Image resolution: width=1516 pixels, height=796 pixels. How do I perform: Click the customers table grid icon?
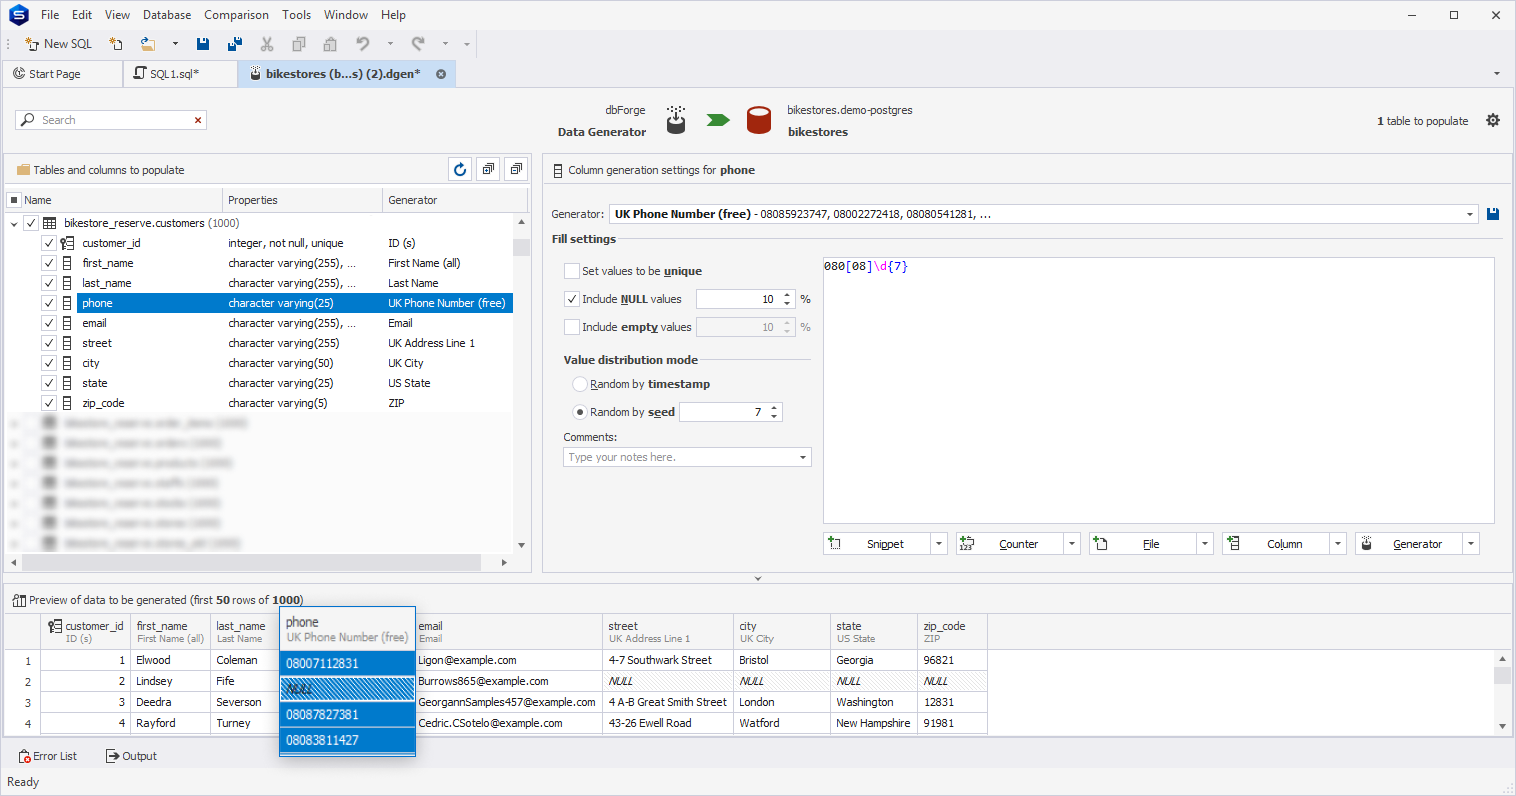49,223
